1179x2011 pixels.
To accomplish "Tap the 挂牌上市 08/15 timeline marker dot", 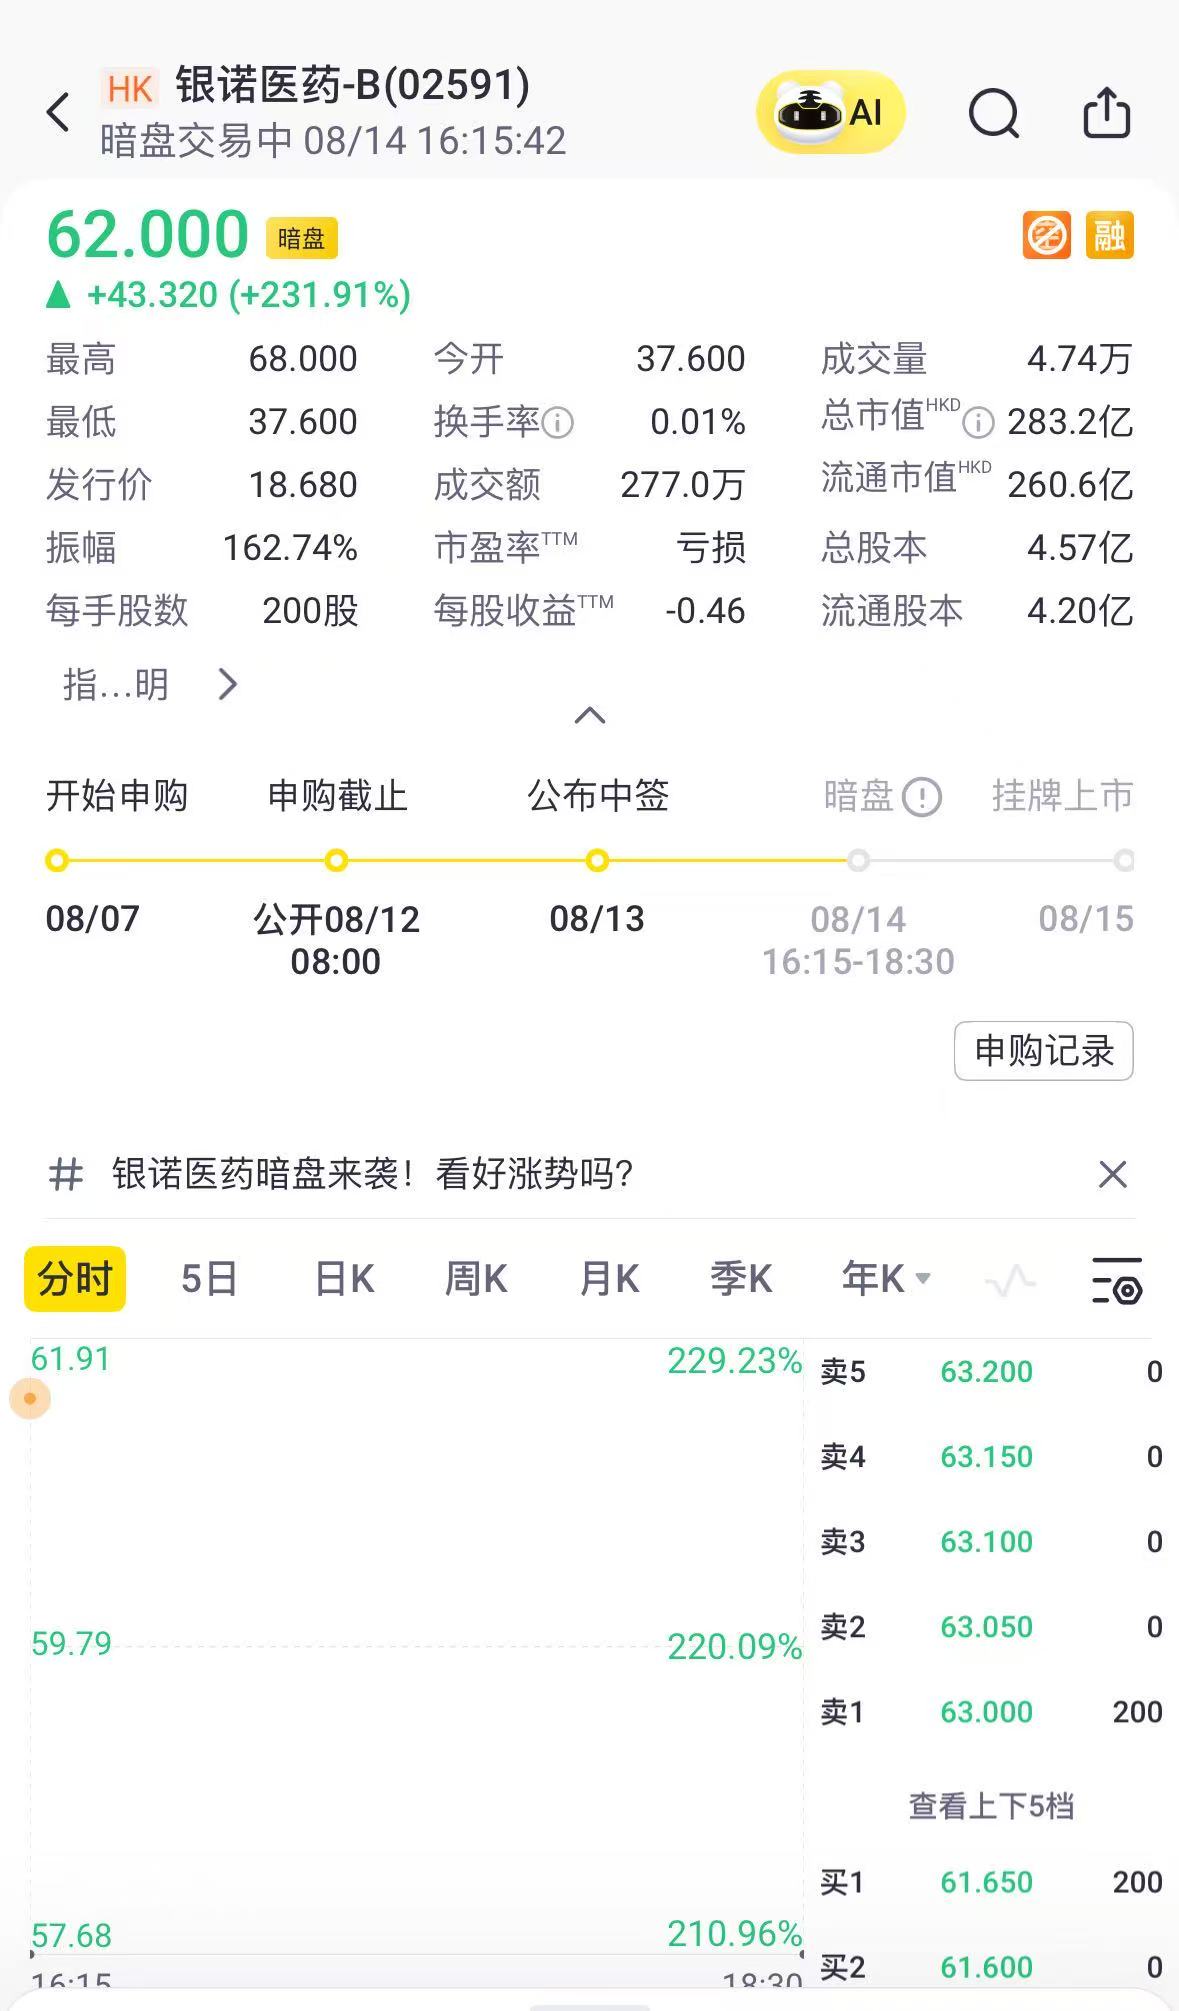I will (x=1124, y=861).
